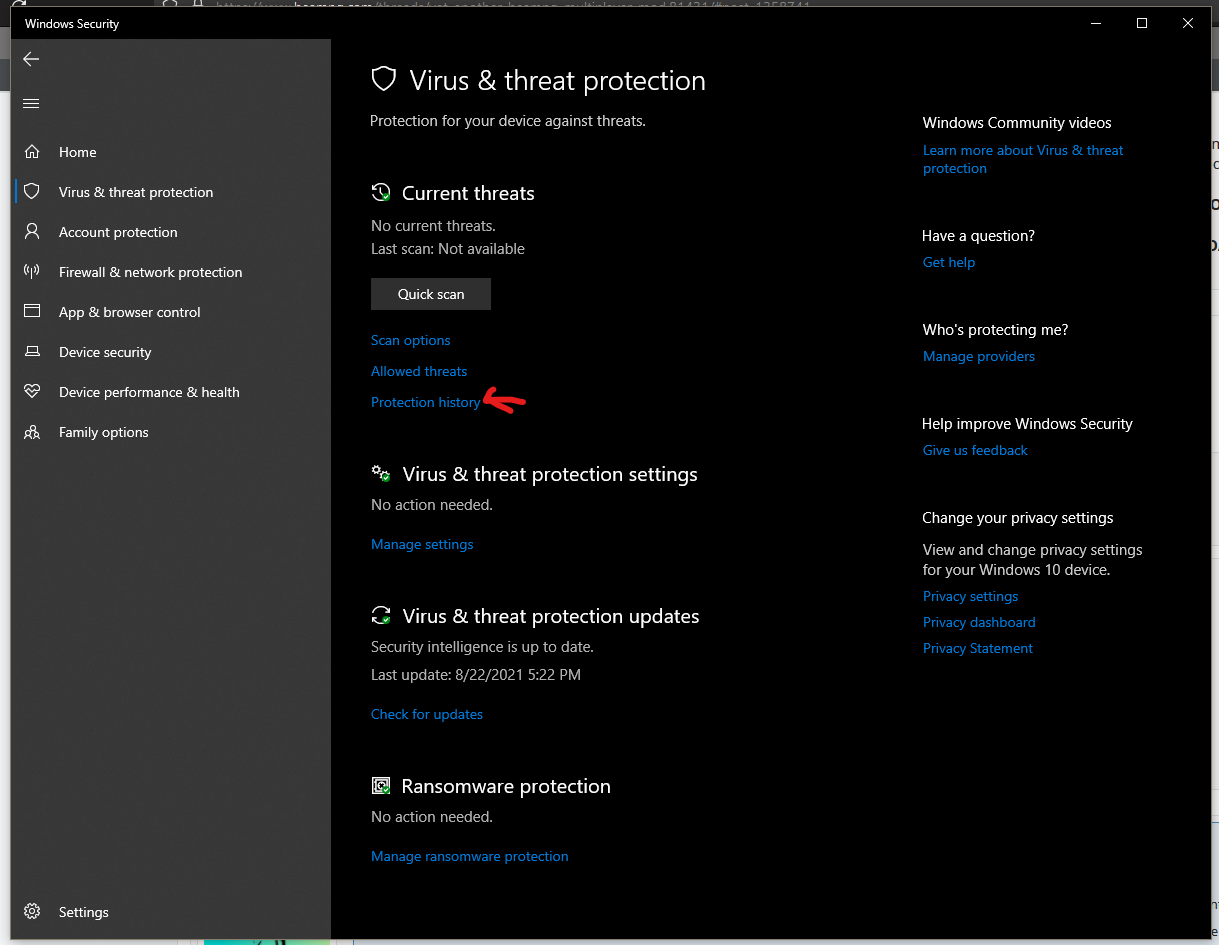Toggle the hamburger navigation menu icon
The width and height of the screenshot is (1219, 945).
(x=31, y=104)
